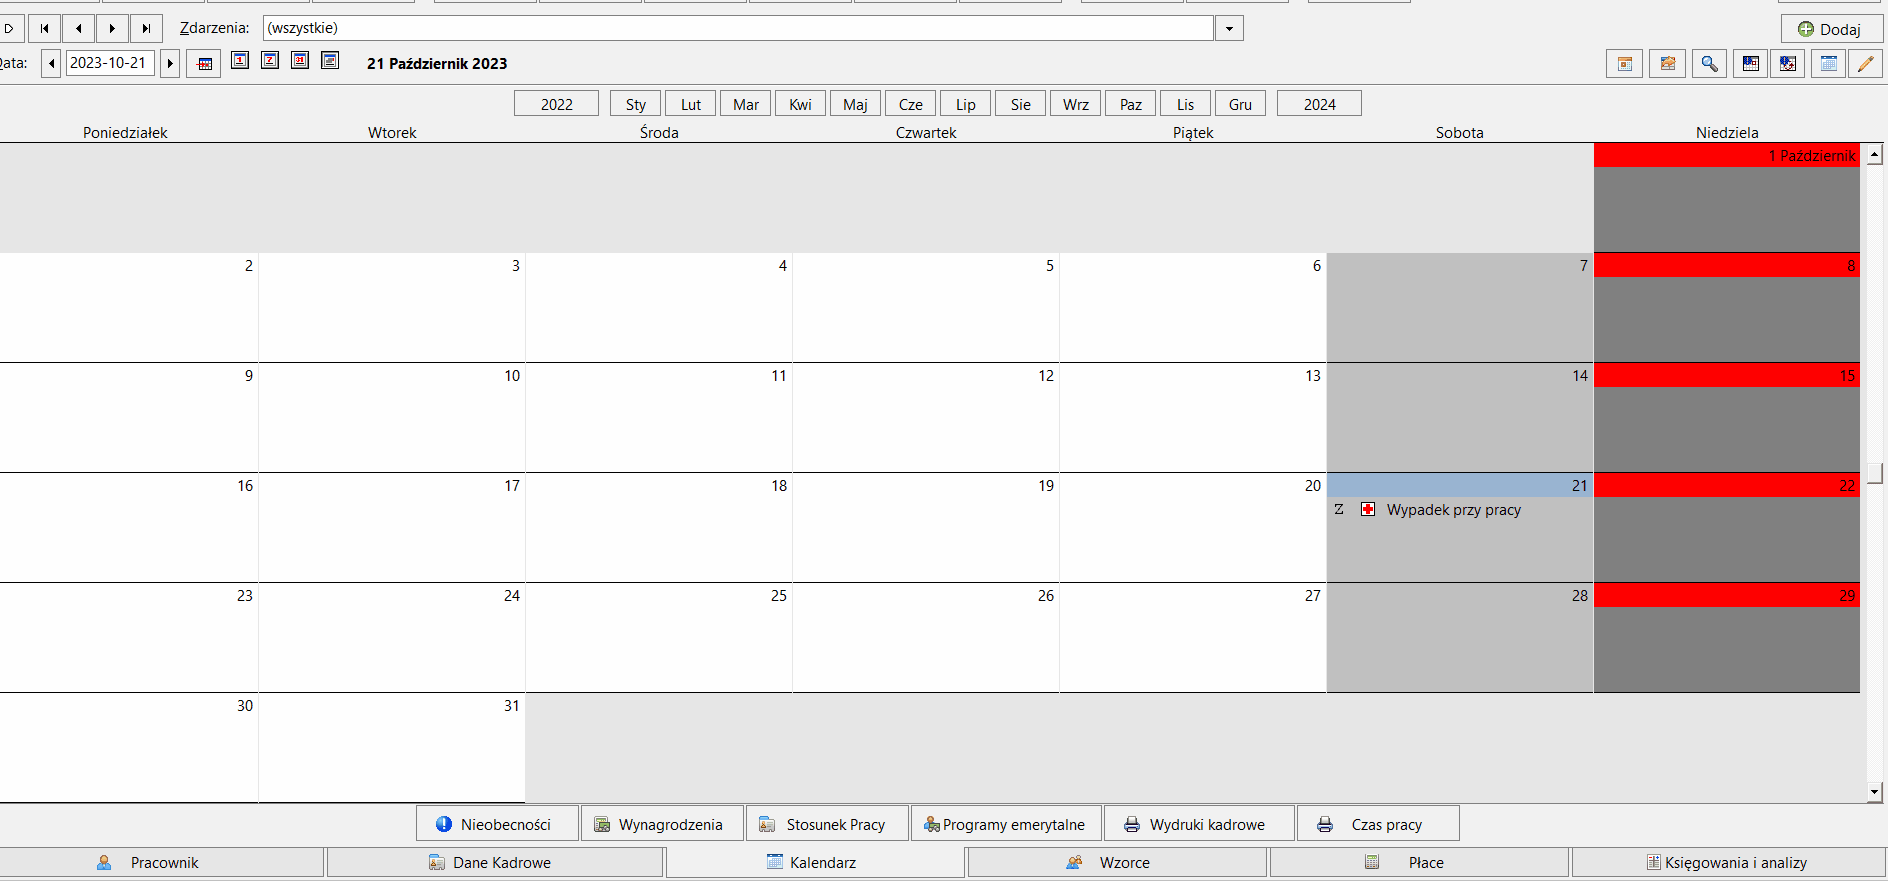Viewport: 1888px width, 881px height.
Task: Go to year 2024
Action: point(1320,104)
